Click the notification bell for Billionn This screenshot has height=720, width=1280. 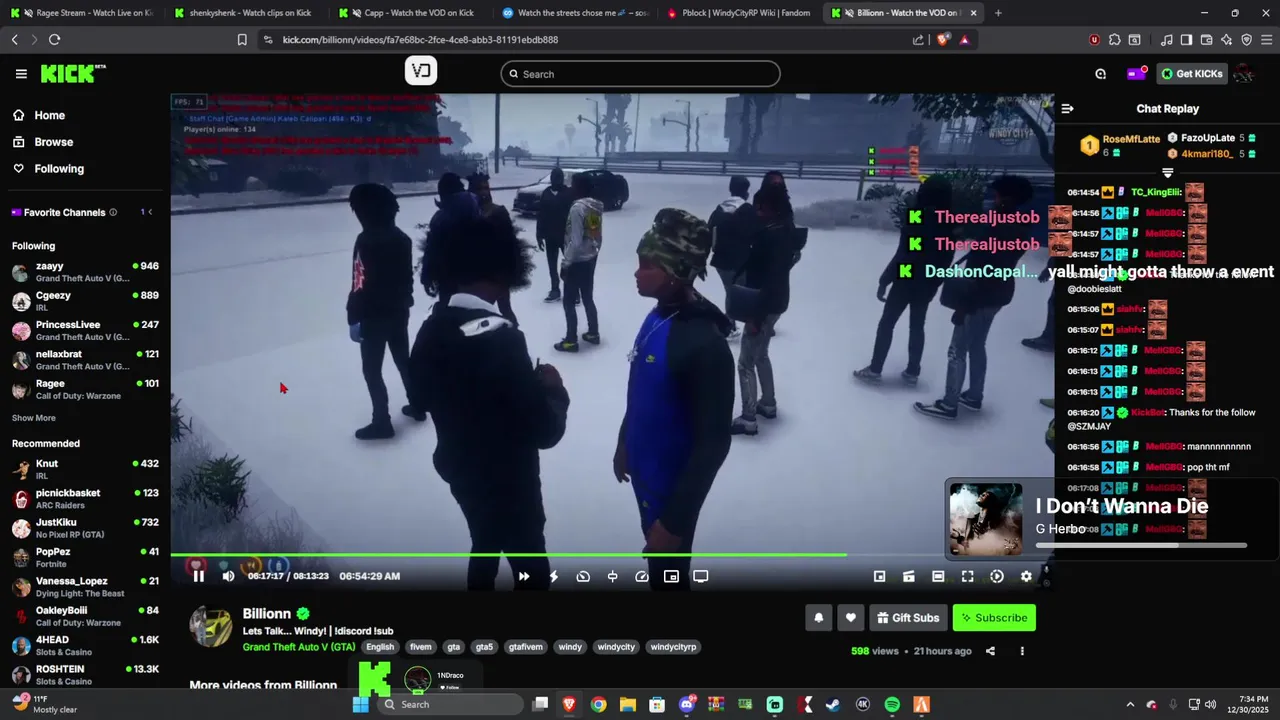pyautogui.click(x=818, y=618)
